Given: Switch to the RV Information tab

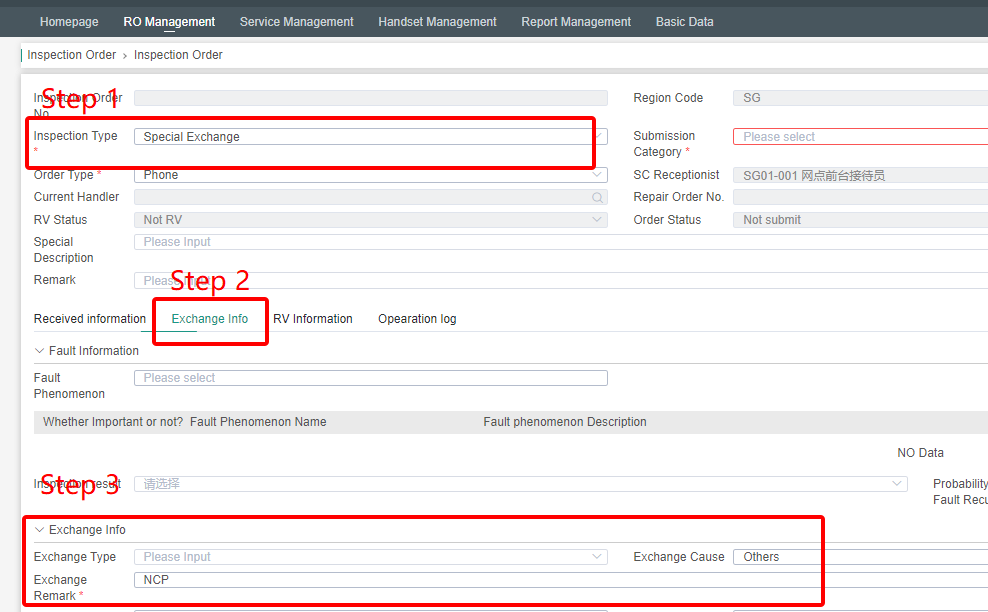Looking at the screenshot, I should [x=313, y=319].
